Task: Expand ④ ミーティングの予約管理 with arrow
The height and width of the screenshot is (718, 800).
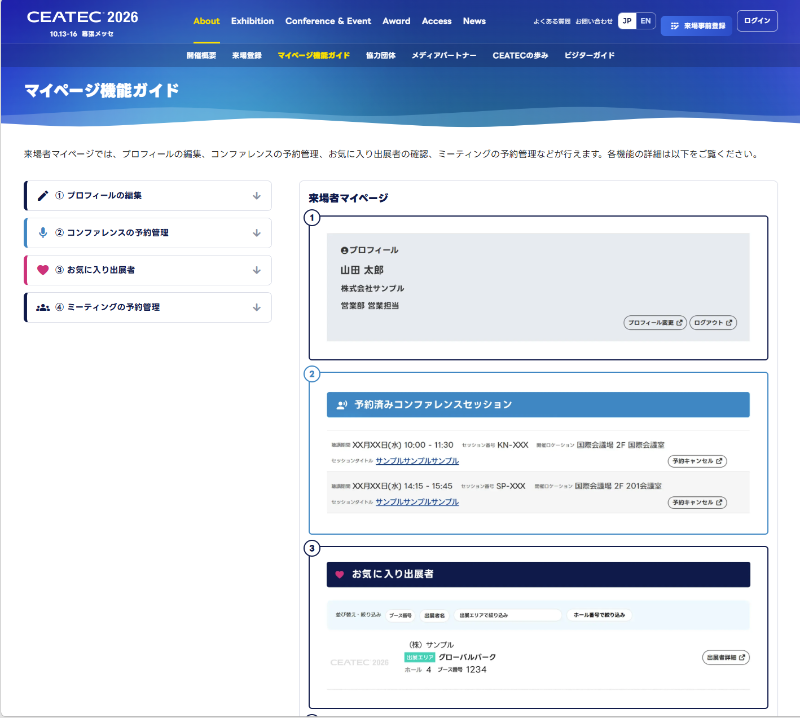Action: [257, 307]
